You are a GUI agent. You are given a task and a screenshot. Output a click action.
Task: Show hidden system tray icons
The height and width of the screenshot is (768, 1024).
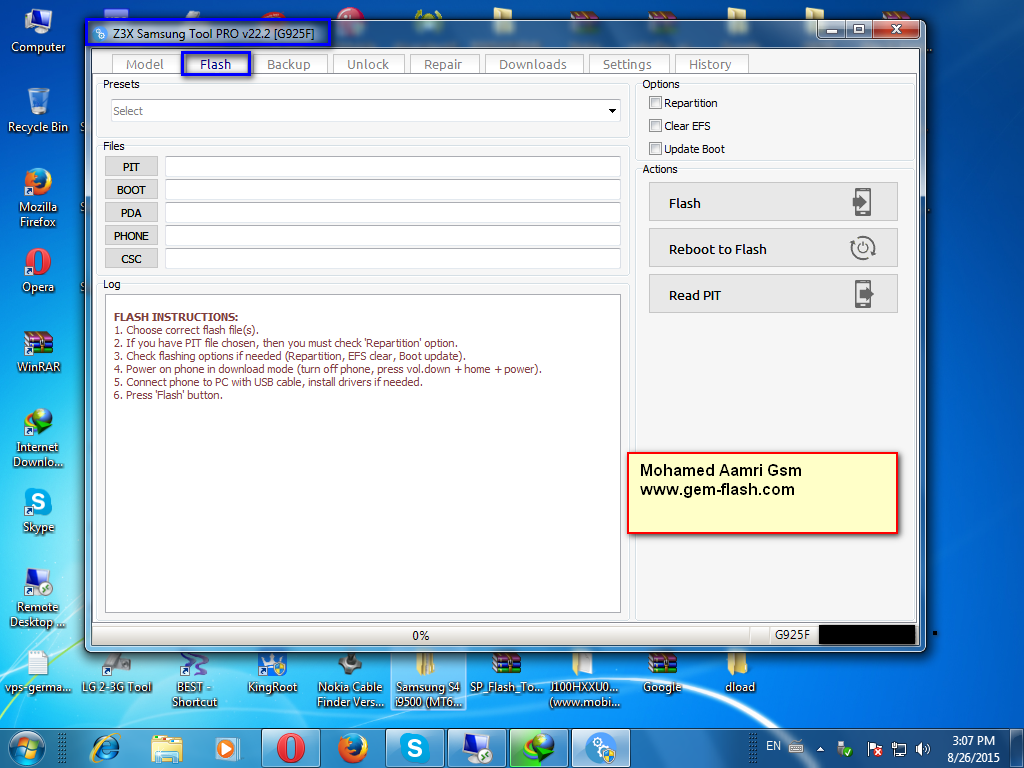(x=820, y=748)
